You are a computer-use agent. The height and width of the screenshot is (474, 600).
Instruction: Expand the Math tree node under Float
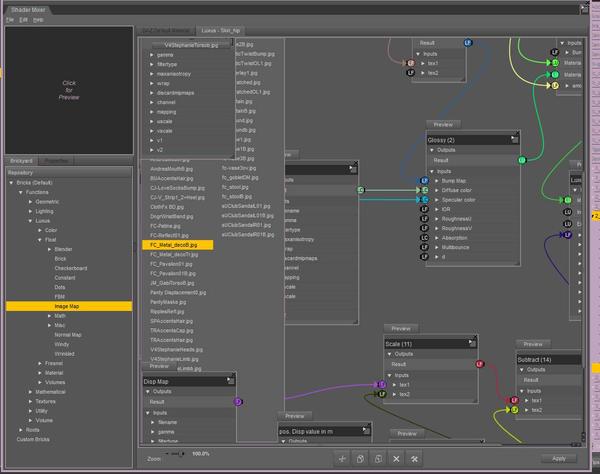tap(49, 316)
